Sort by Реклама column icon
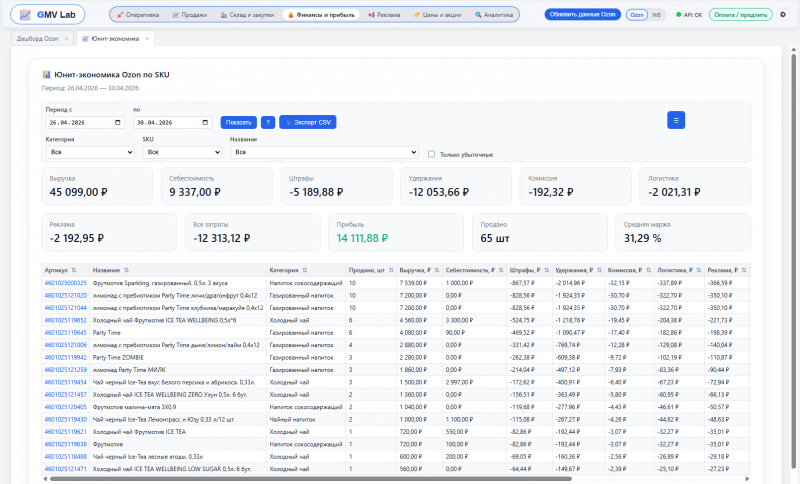Screen dimensions: 800x484 744,270
